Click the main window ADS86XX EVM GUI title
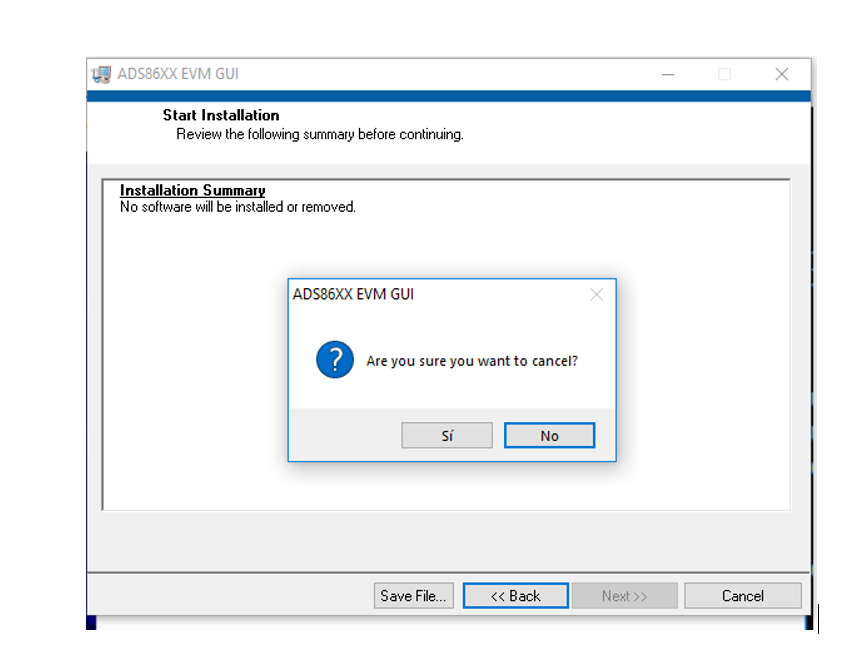This screenshot has width=864, height=649. coord(177,74)
